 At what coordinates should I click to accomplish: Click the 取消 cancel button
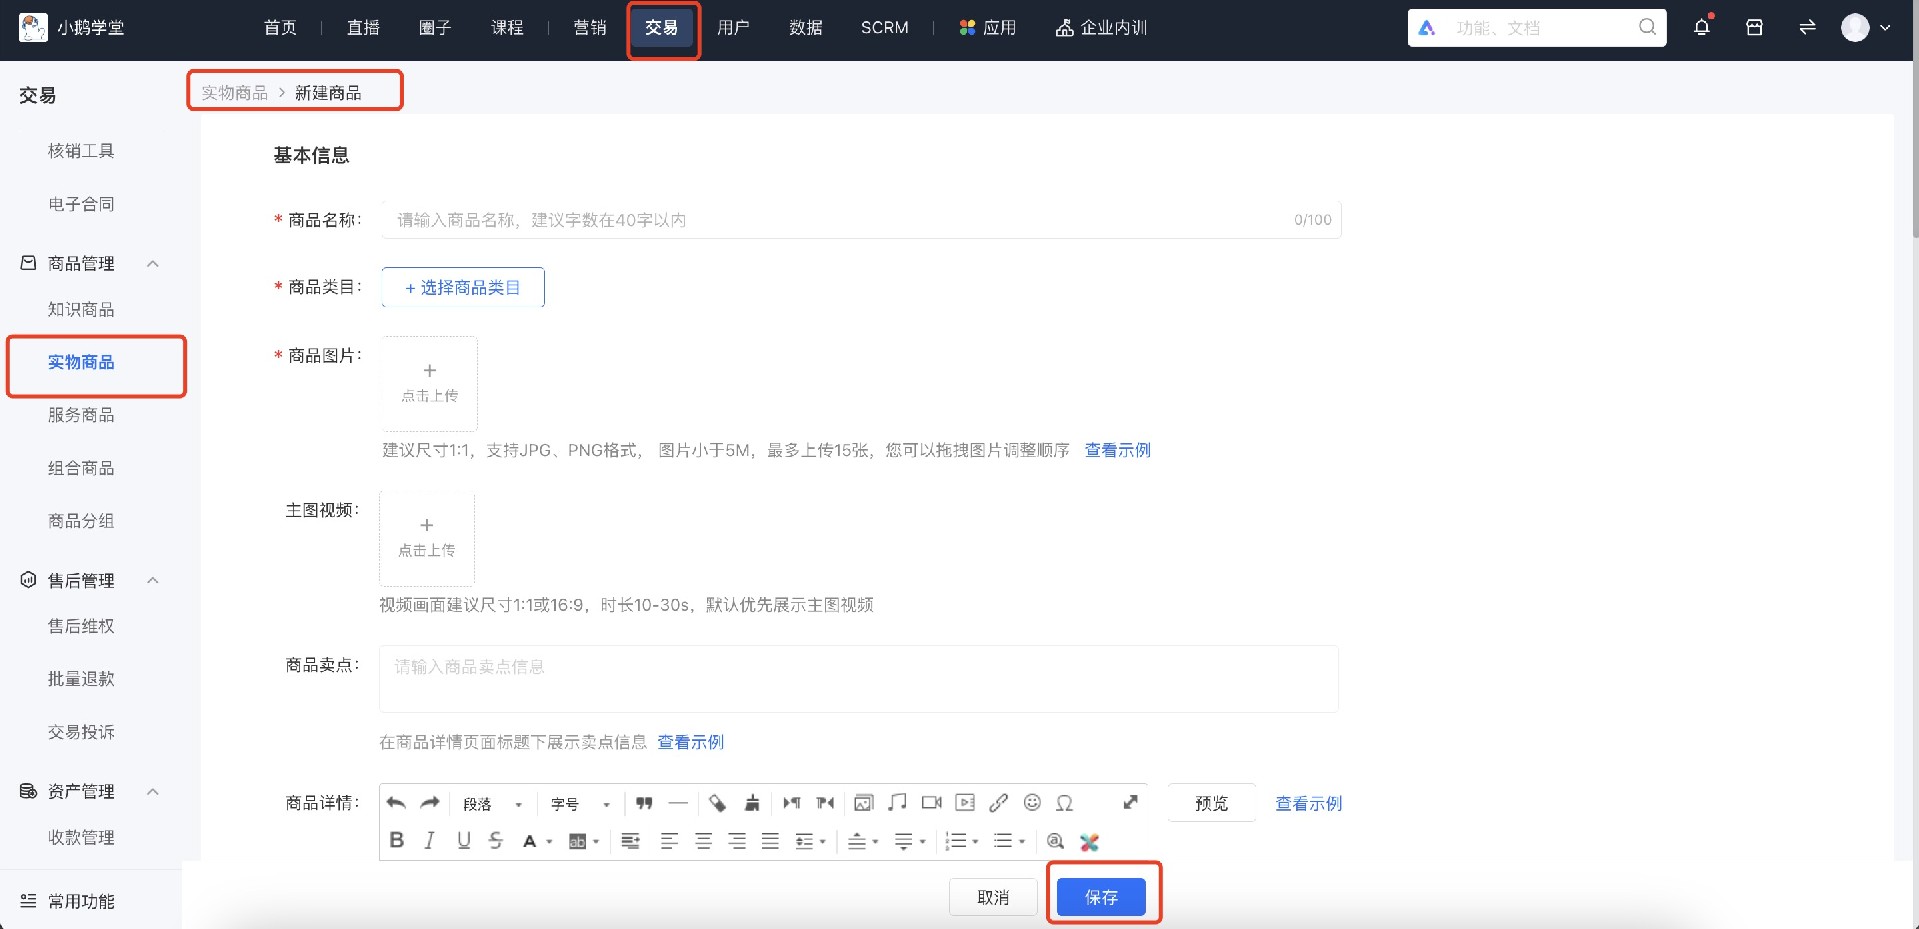click(993, 897)
